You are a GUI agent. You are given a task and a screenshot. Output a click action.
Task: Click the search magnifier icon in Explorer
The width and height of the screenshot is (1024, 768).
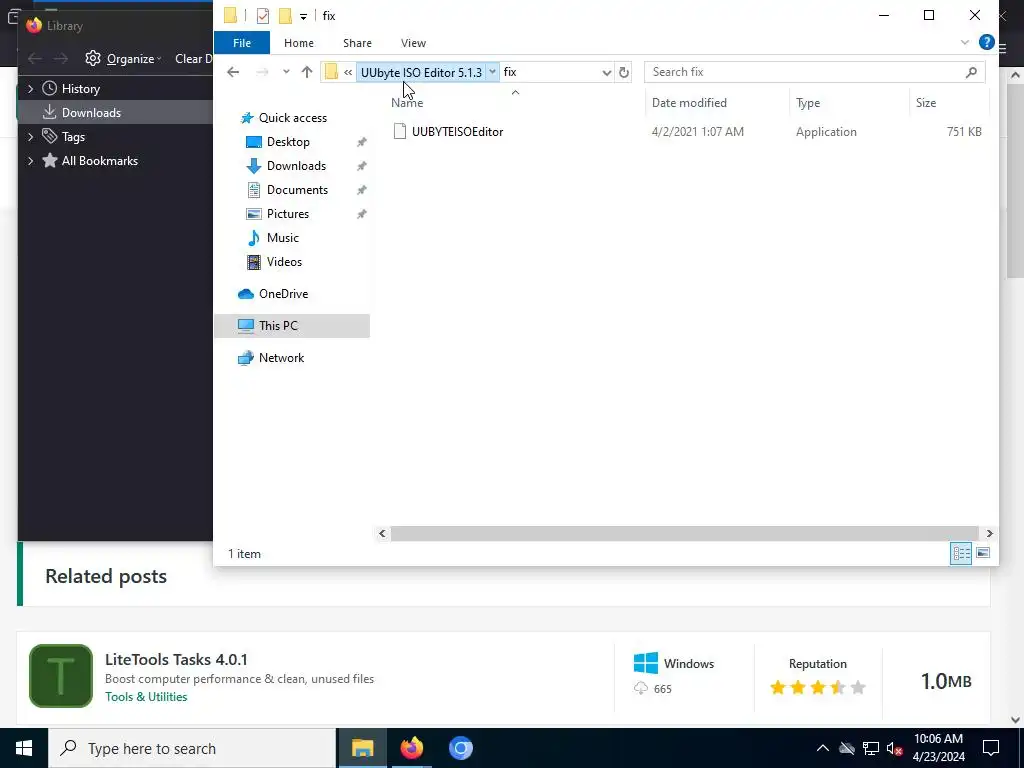coord(971,72)
